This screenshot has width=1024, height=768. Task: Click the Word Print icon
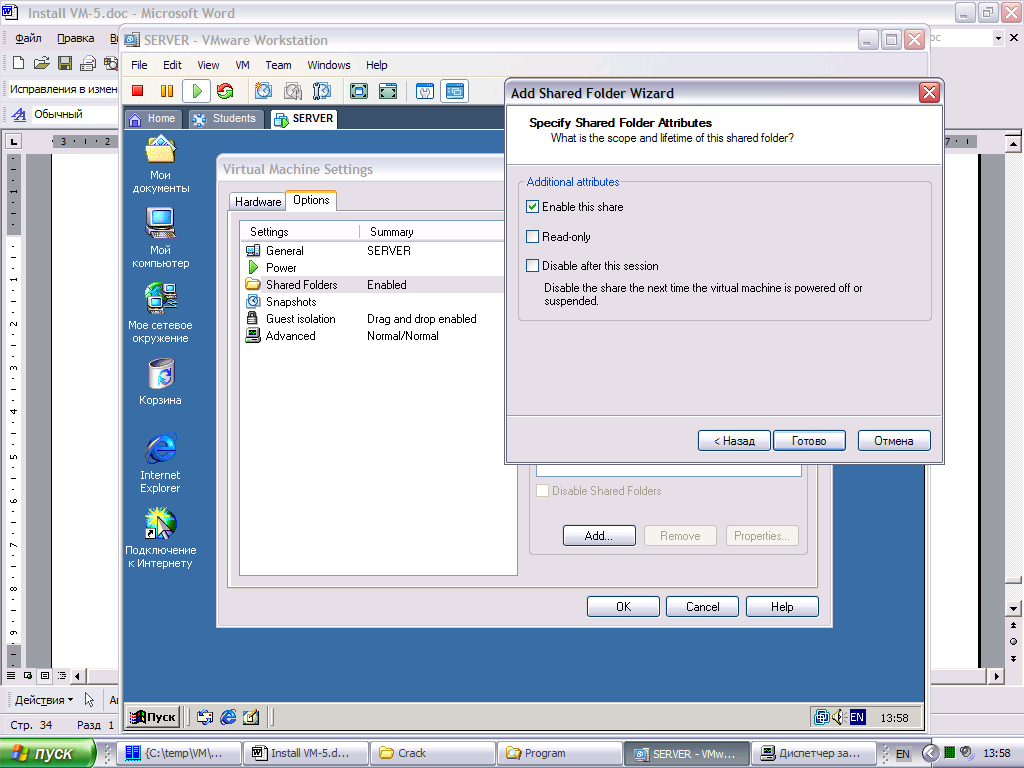tap(88, 63)
